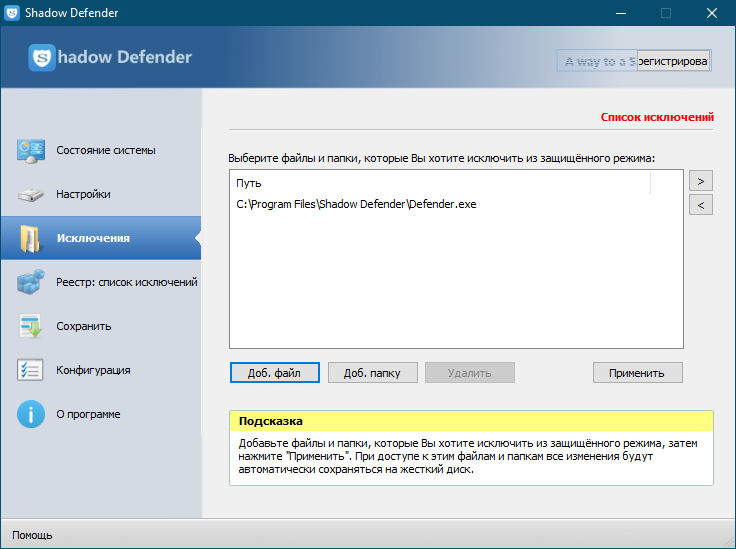Click the '<' arrow button
Viewport: 736px width, 549px height.
click(x=701, y=205)
